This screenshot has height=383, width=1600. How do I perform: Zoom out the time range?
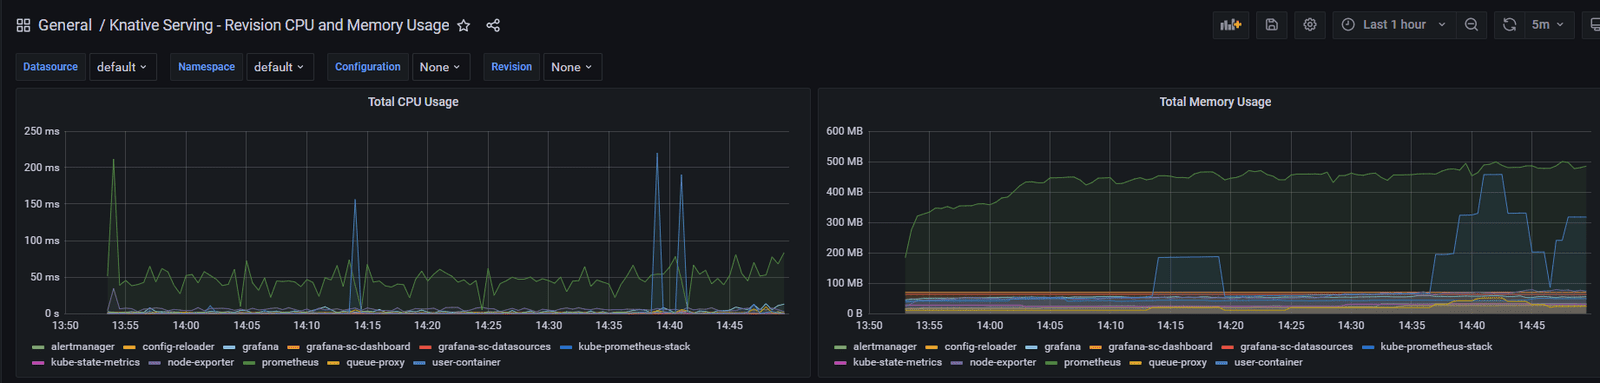click(x=1471, y=25)
